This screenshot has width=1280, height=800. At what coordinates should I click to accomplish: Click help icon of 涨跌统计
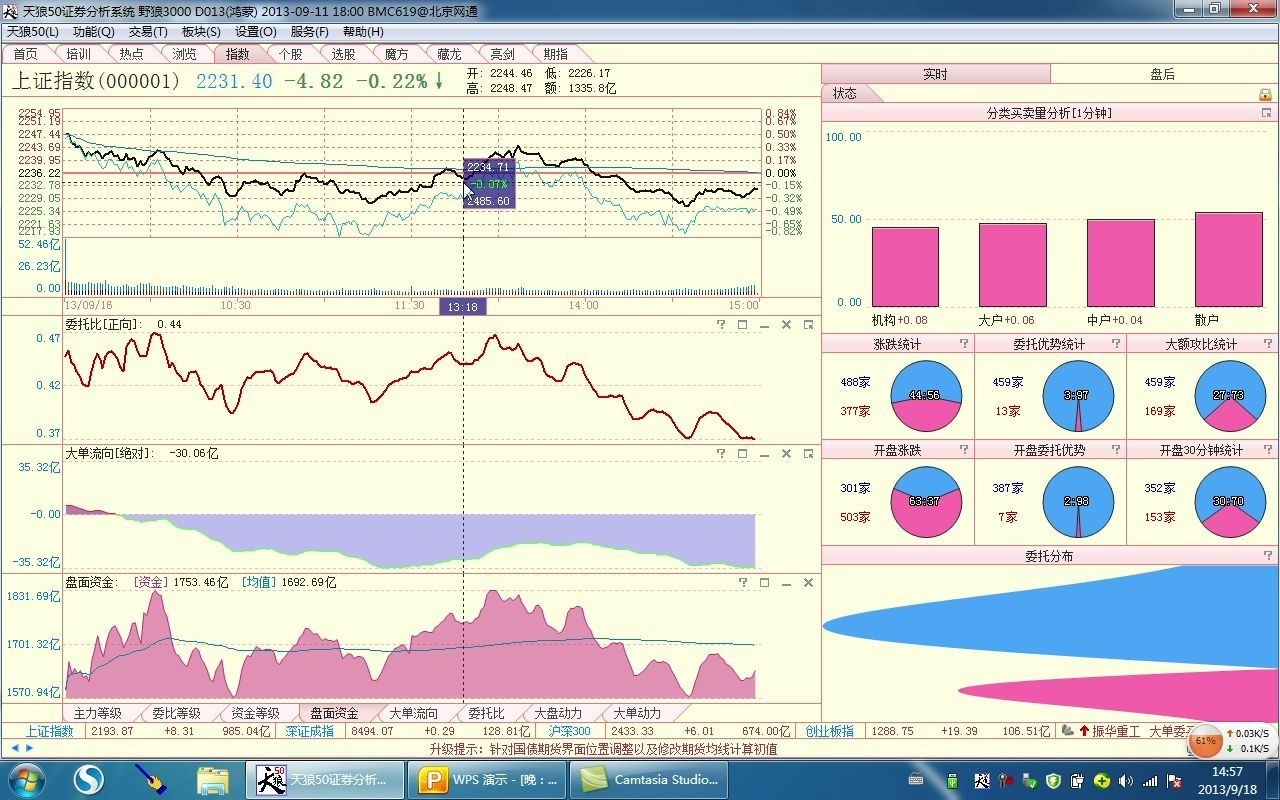pyautogui.click(x=964, y=343)
